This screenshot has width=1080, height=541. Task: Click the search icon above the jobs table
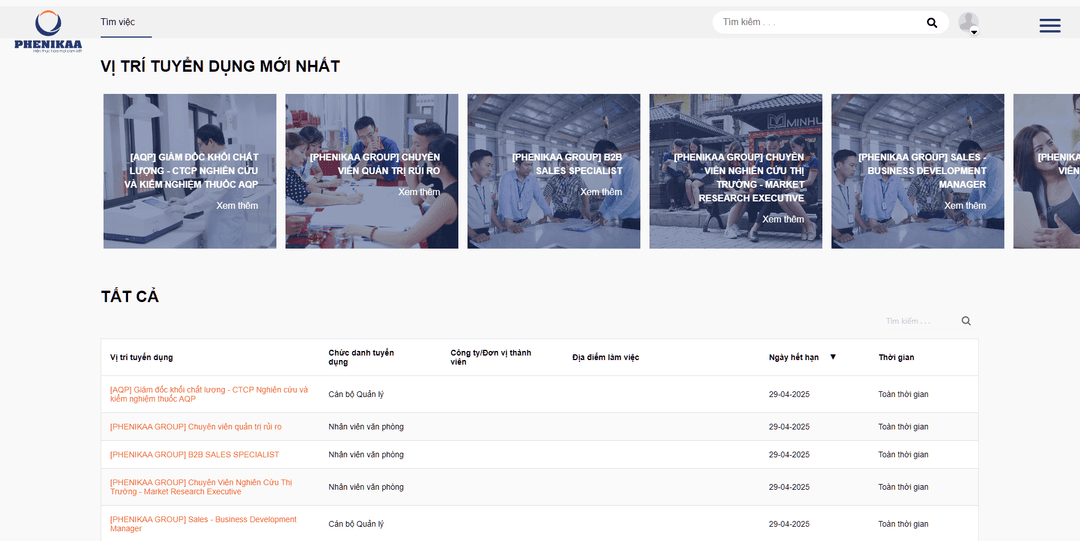pyautogui.click(x=966, y=321)
